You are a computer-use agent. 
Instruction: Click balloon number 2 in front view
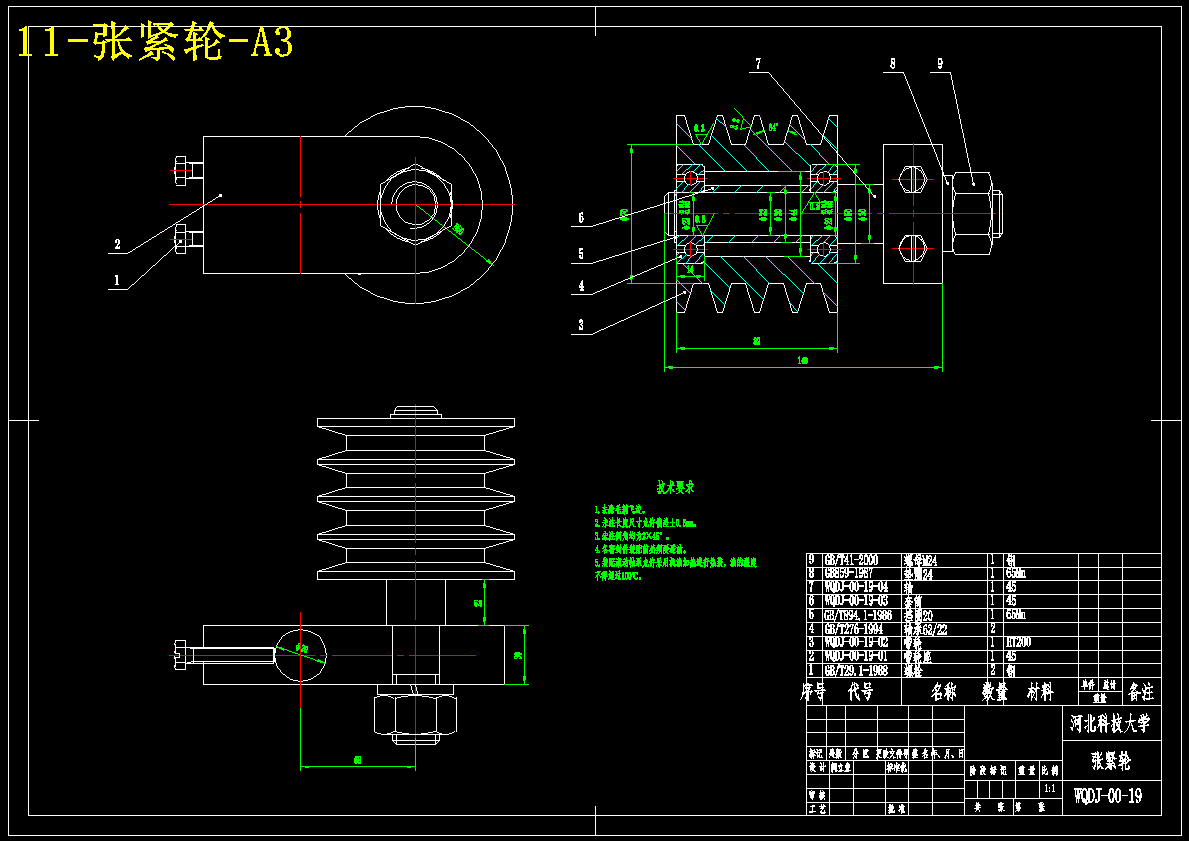[x=118, y=244]
